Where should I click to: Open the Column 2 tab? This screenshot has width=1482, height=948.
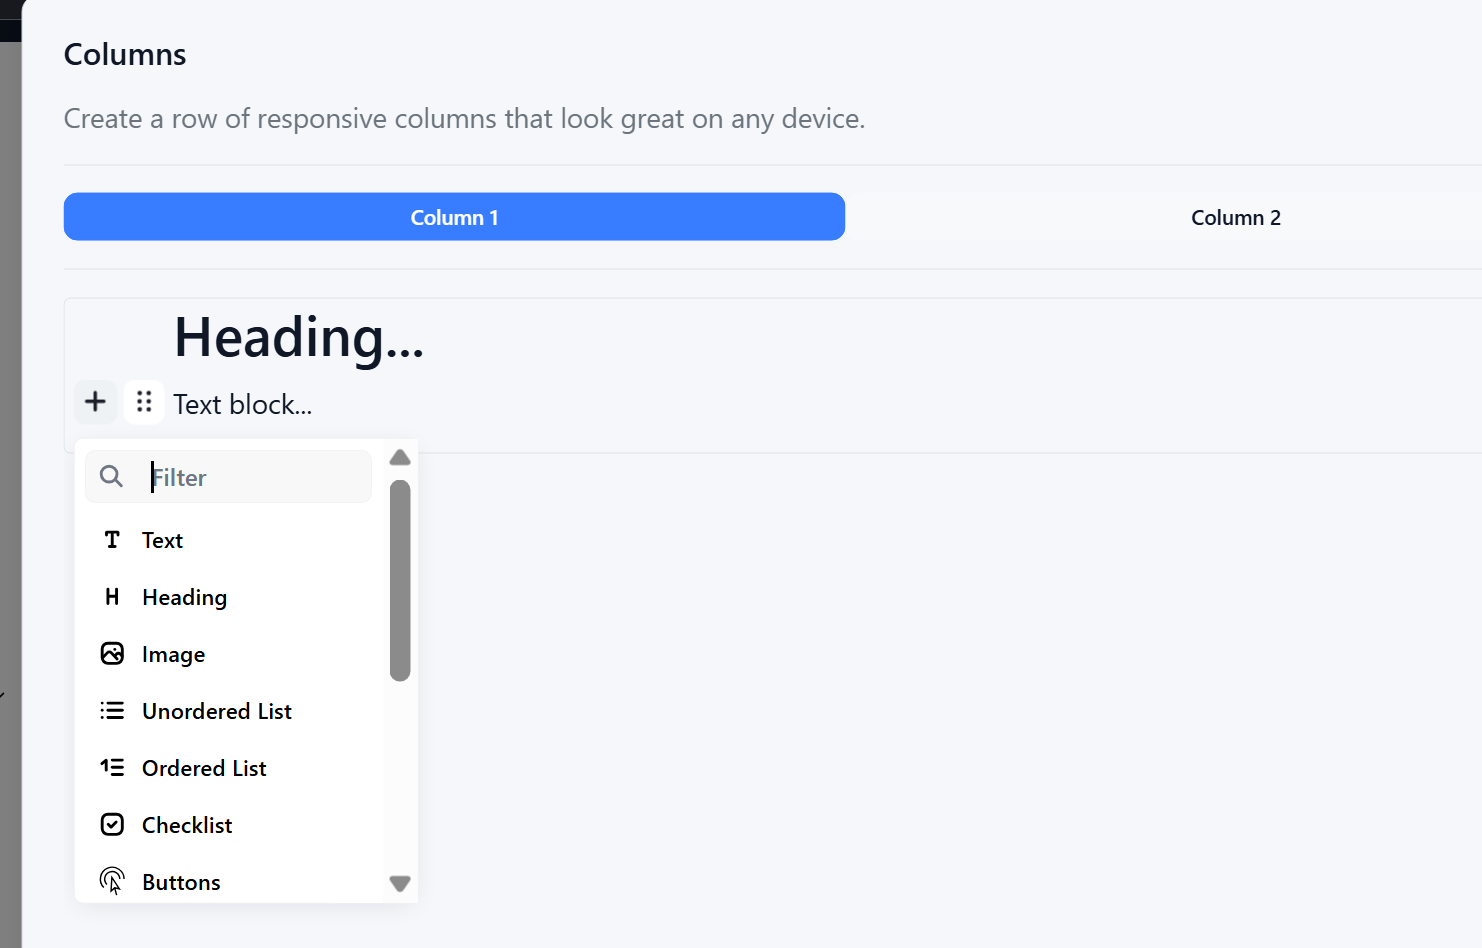click(x=1235, y=217)
